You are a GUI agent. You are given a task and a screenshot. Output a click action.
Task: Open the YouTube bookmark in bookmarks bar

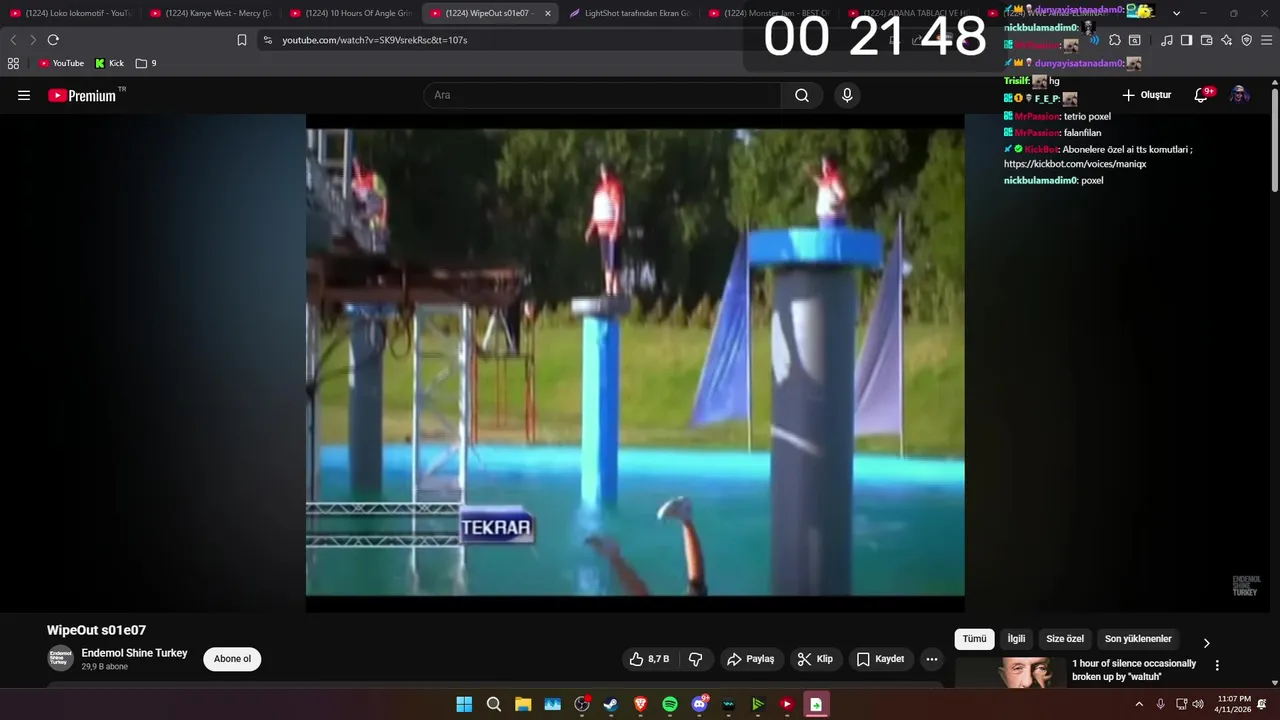click(x=61, y=63)
